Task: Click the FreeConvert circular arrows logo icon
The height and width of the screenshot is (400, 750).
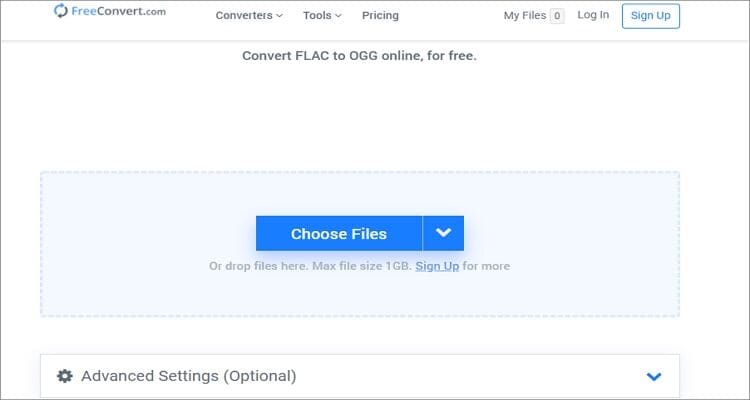Action: [62, 12]
